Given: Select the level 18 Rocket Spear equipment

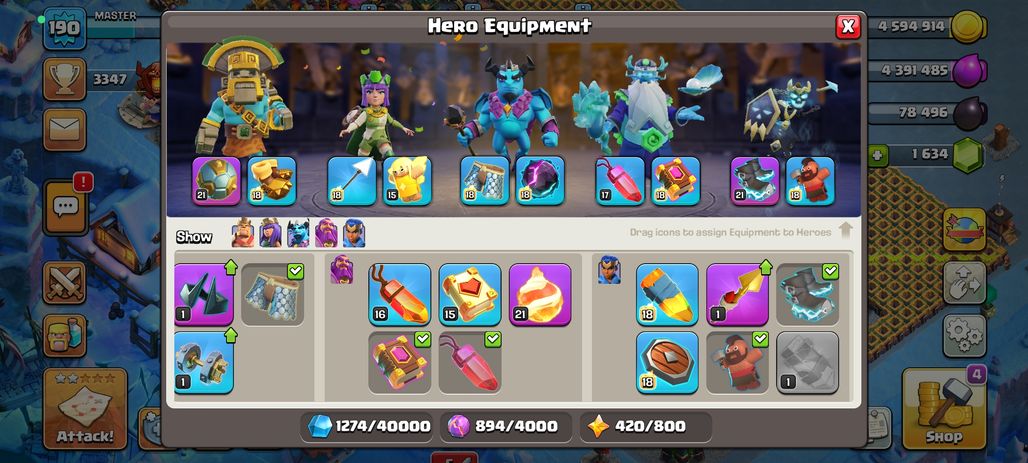Looking at the screenshot, I should tap(667, 294).
